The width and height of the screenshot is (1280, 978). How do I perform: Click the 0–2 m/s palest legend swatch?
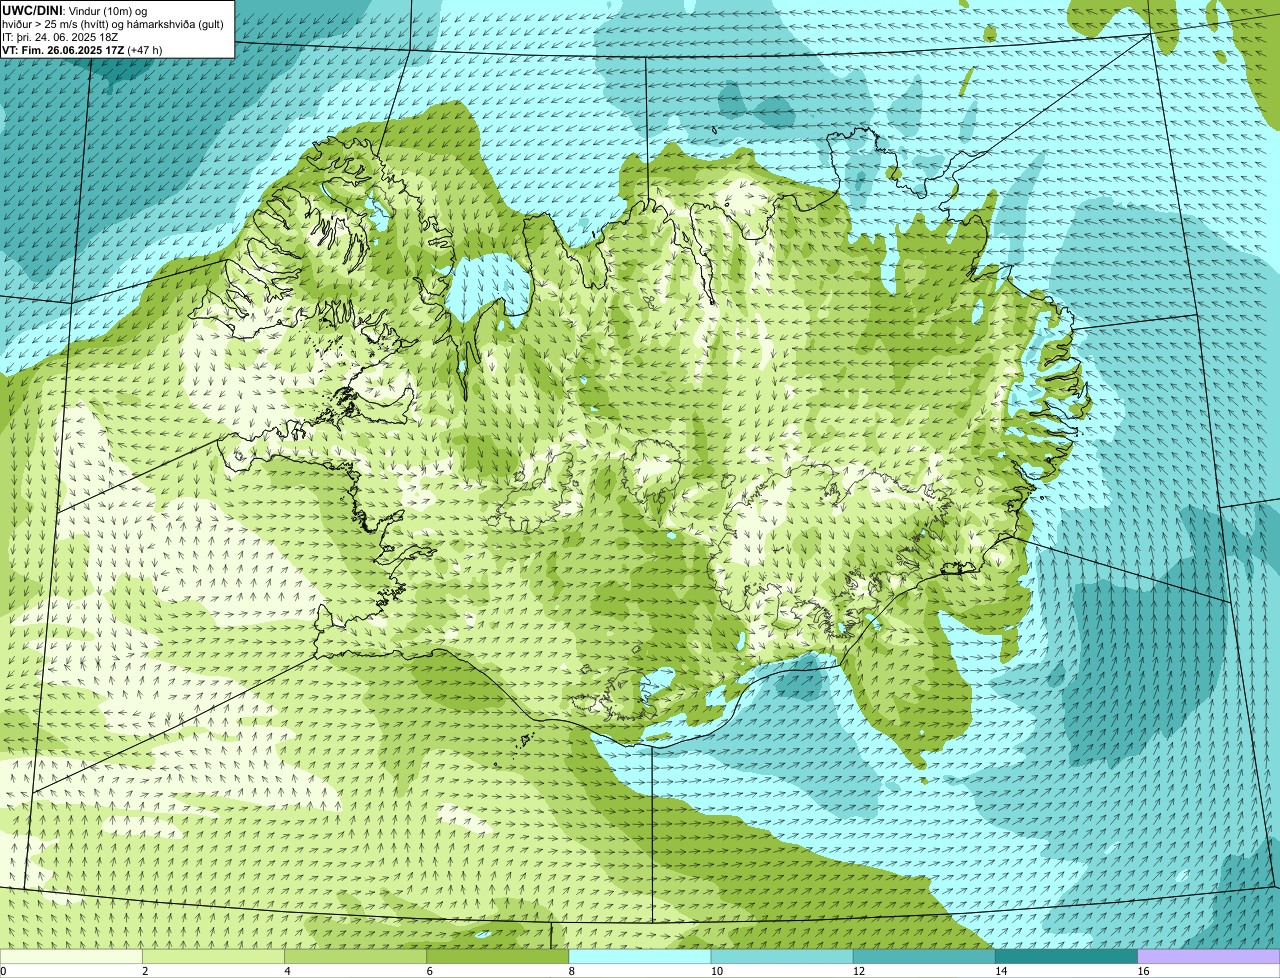pyautogui.click(x=71, y=956)
